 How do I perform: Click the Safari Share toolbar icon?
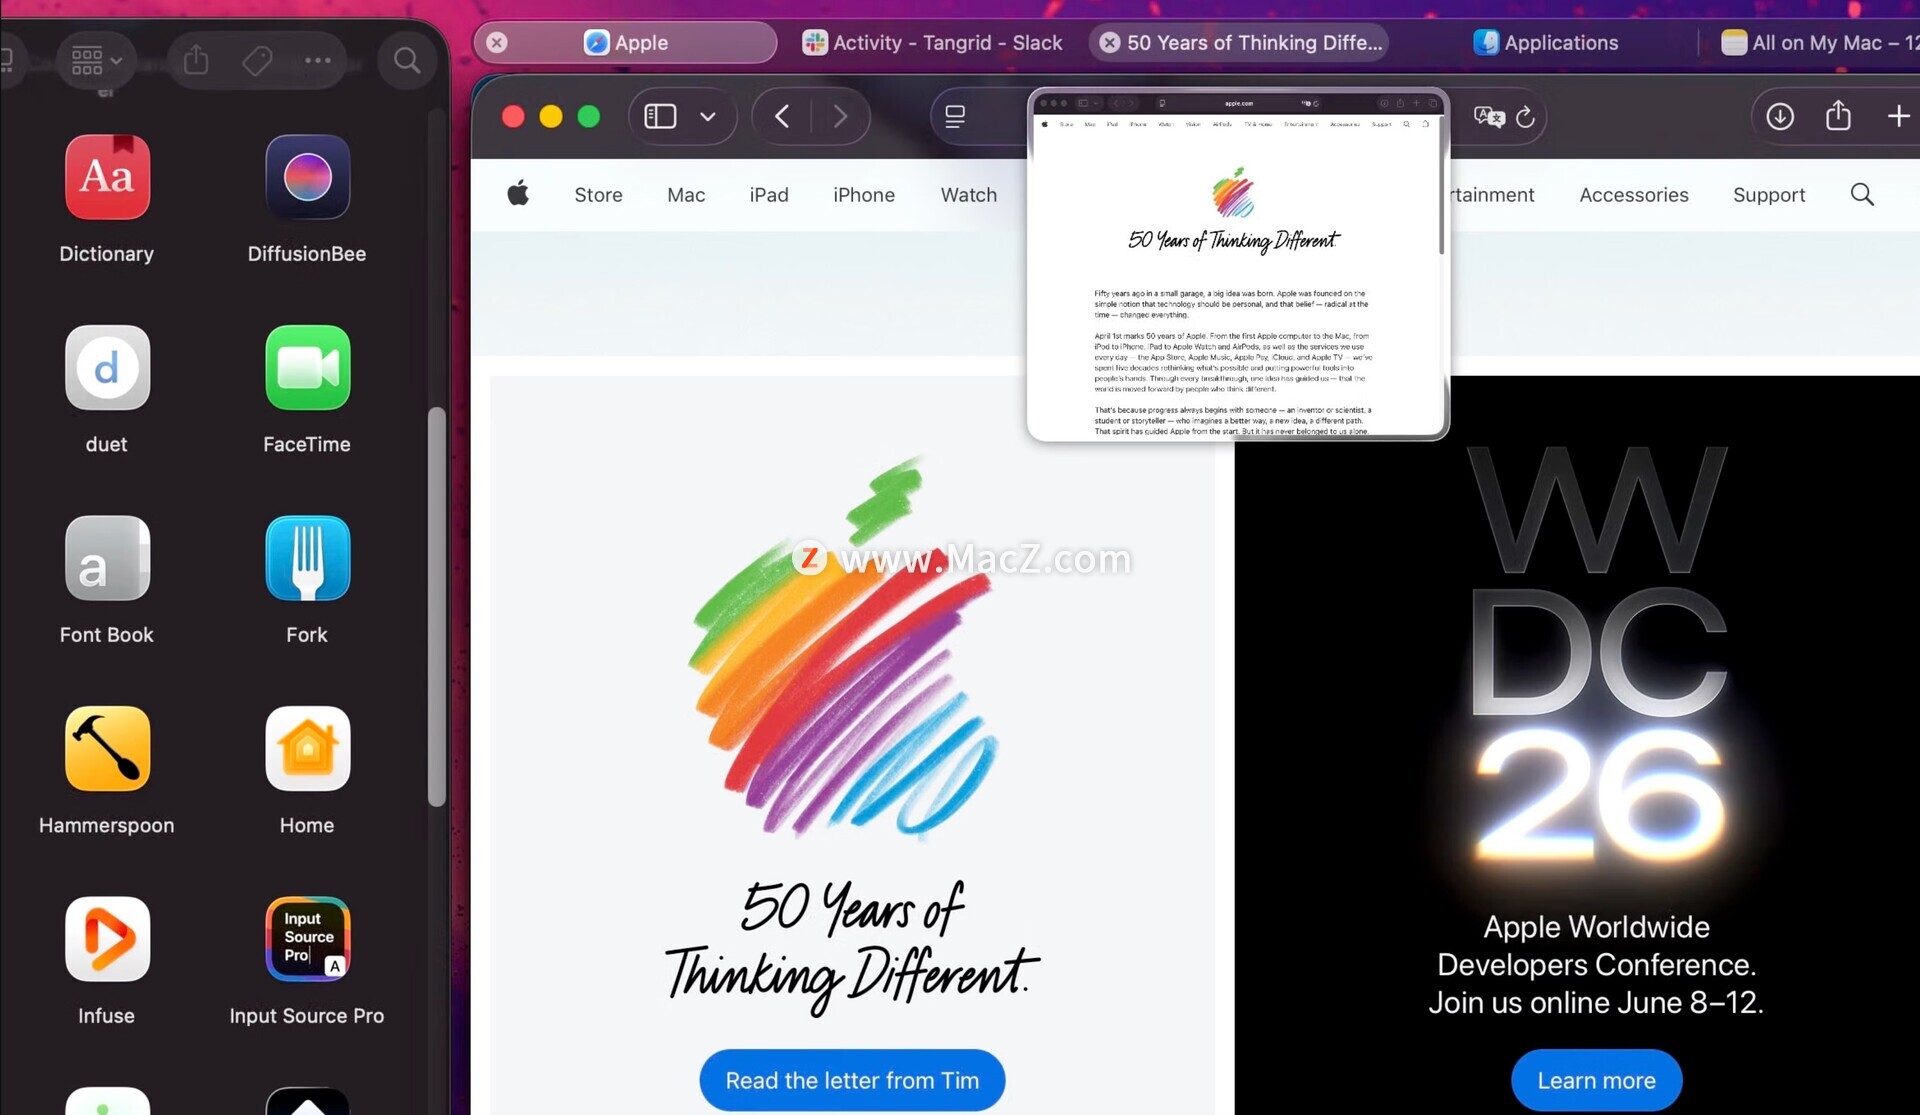(x=1838, y=116)
